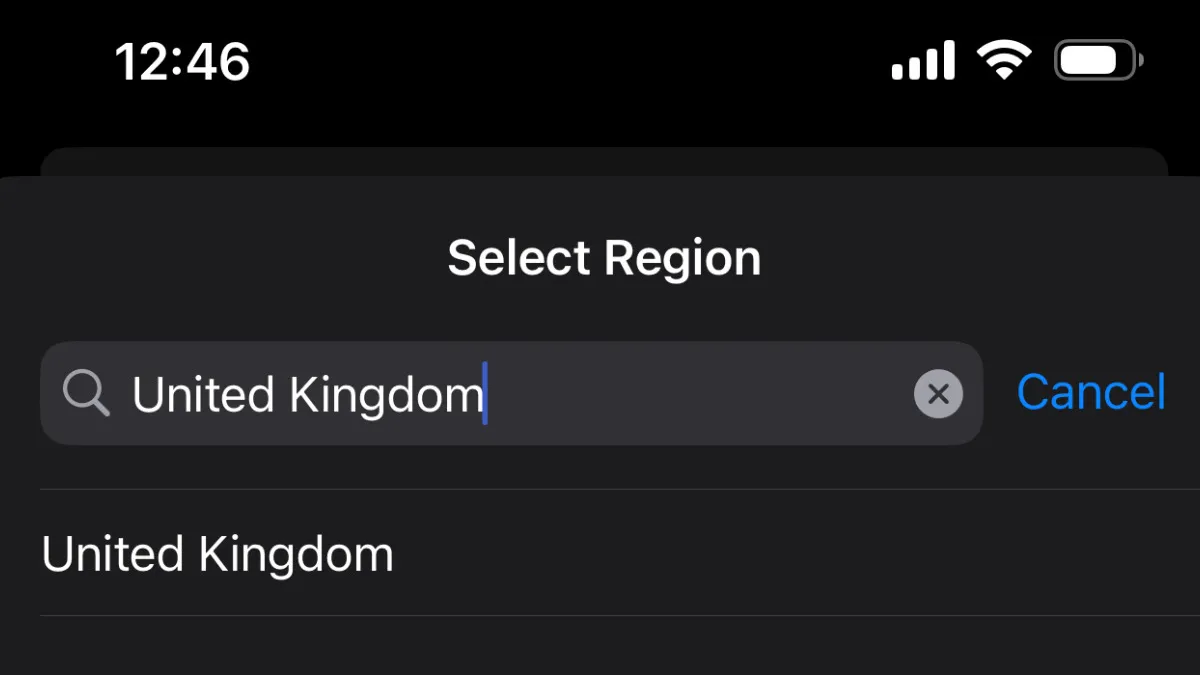The height and width of the screenshot is (675, 1200).
Task: Tap the dimmed card behind the sheet
Action: 604,161
